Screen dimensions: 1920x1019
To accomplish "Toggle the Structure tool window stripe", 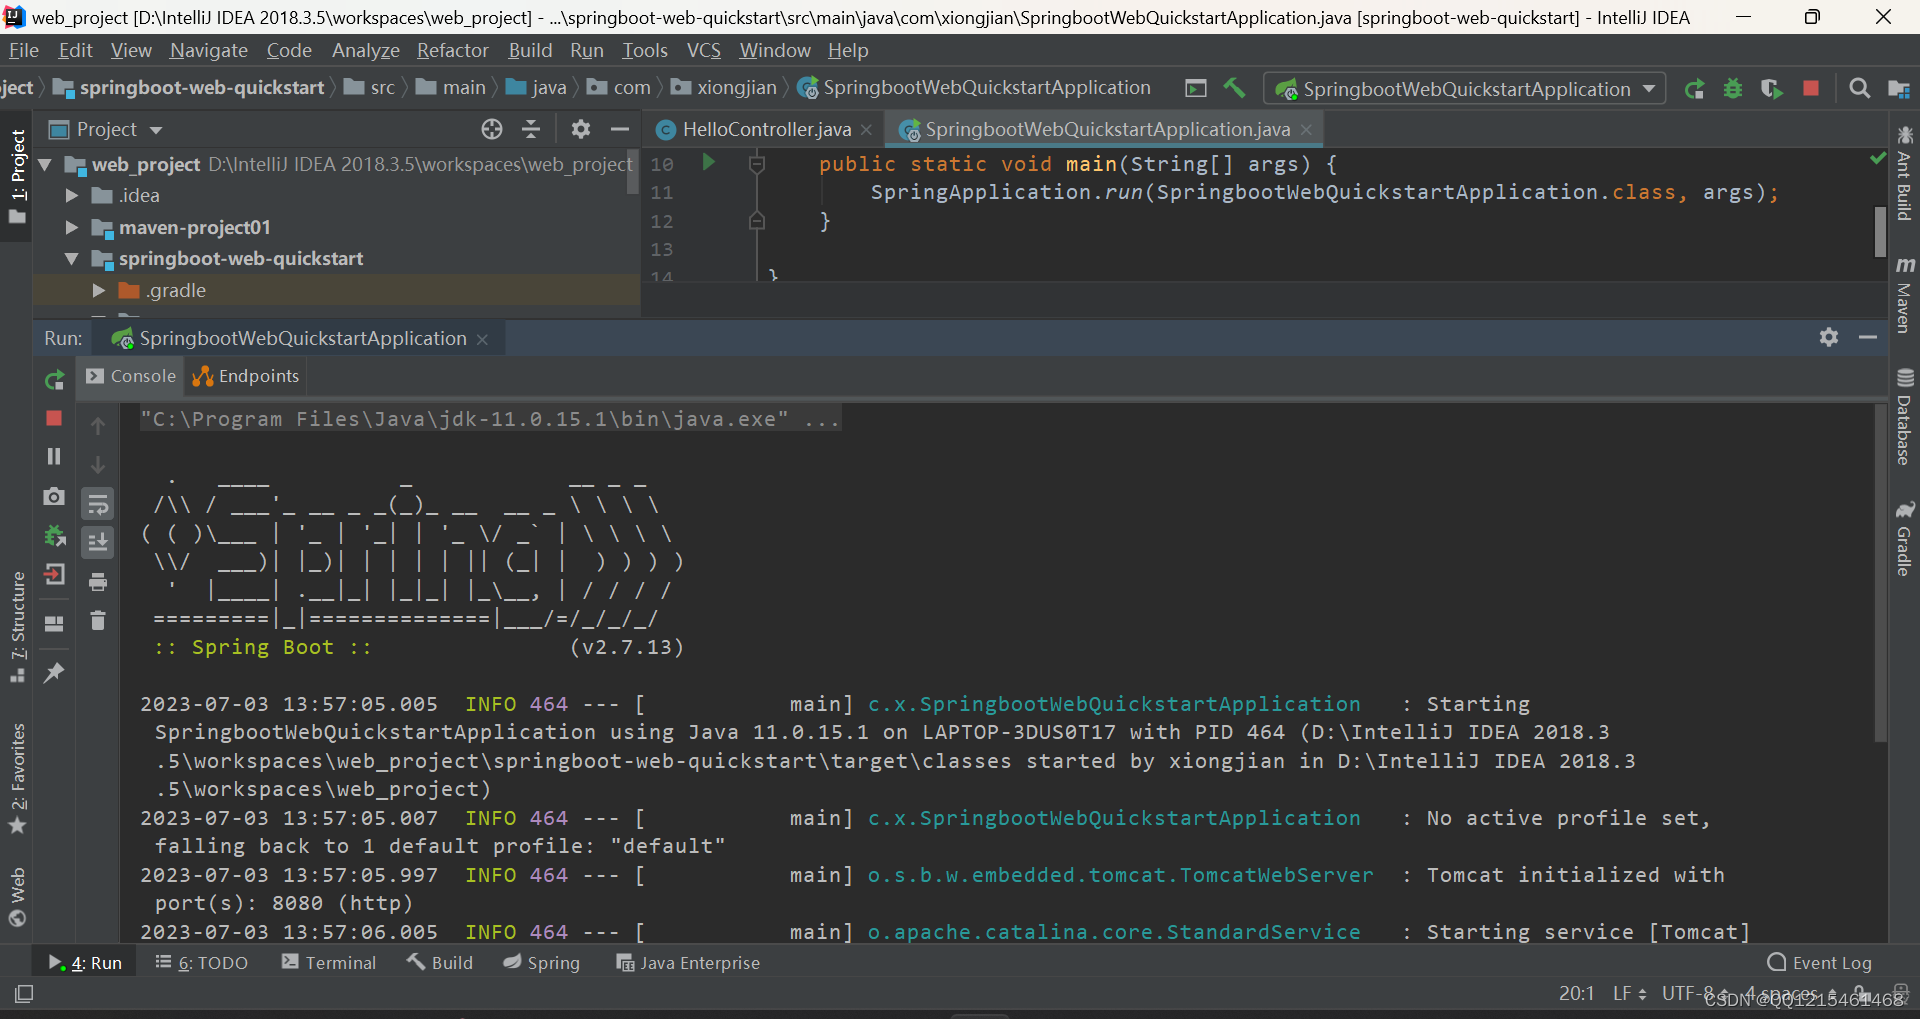I will [x=17, y=626].
